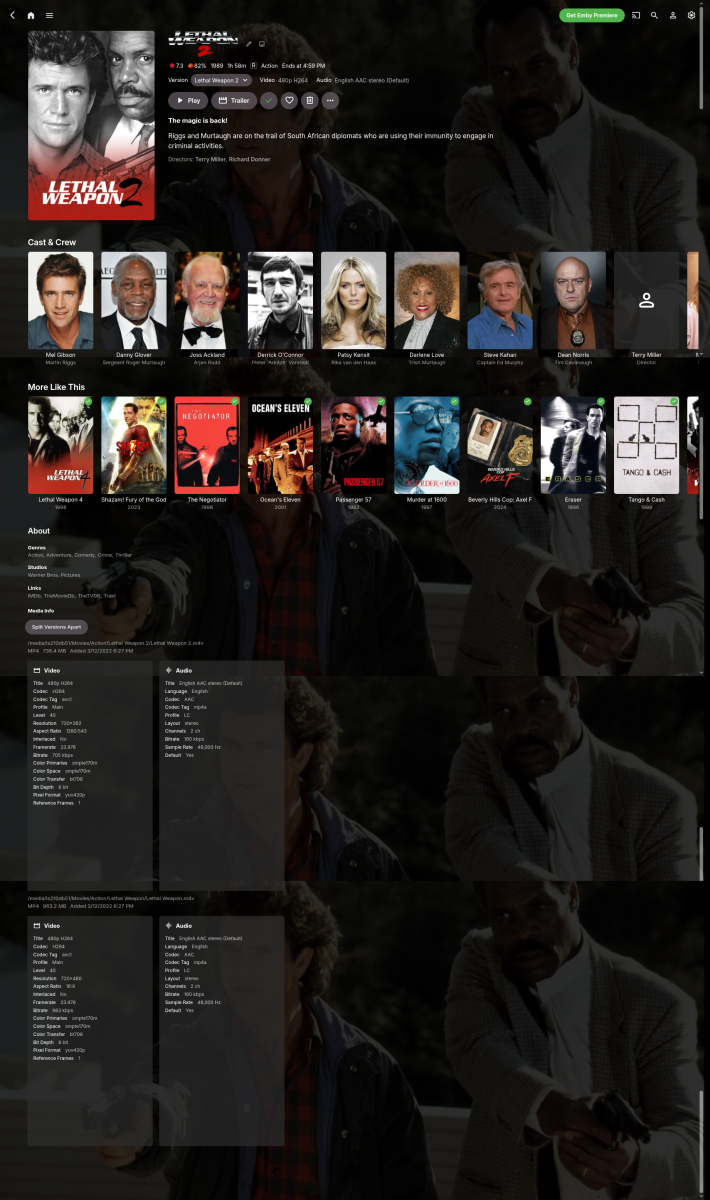The image size is (710, 1200).
Task: Open Mel Gibson cast card
Action: (x=61, y=300)
